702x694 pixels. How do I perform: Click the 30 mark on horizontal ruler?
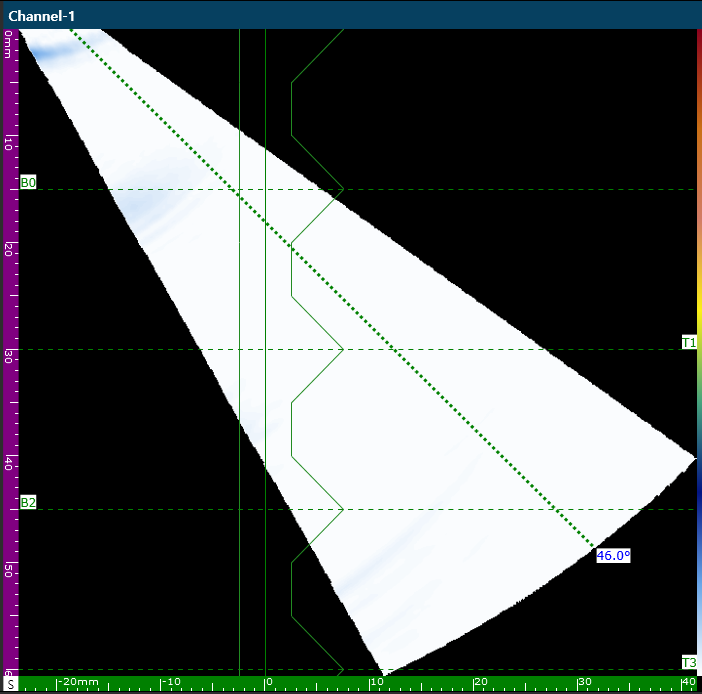[585, 681]
